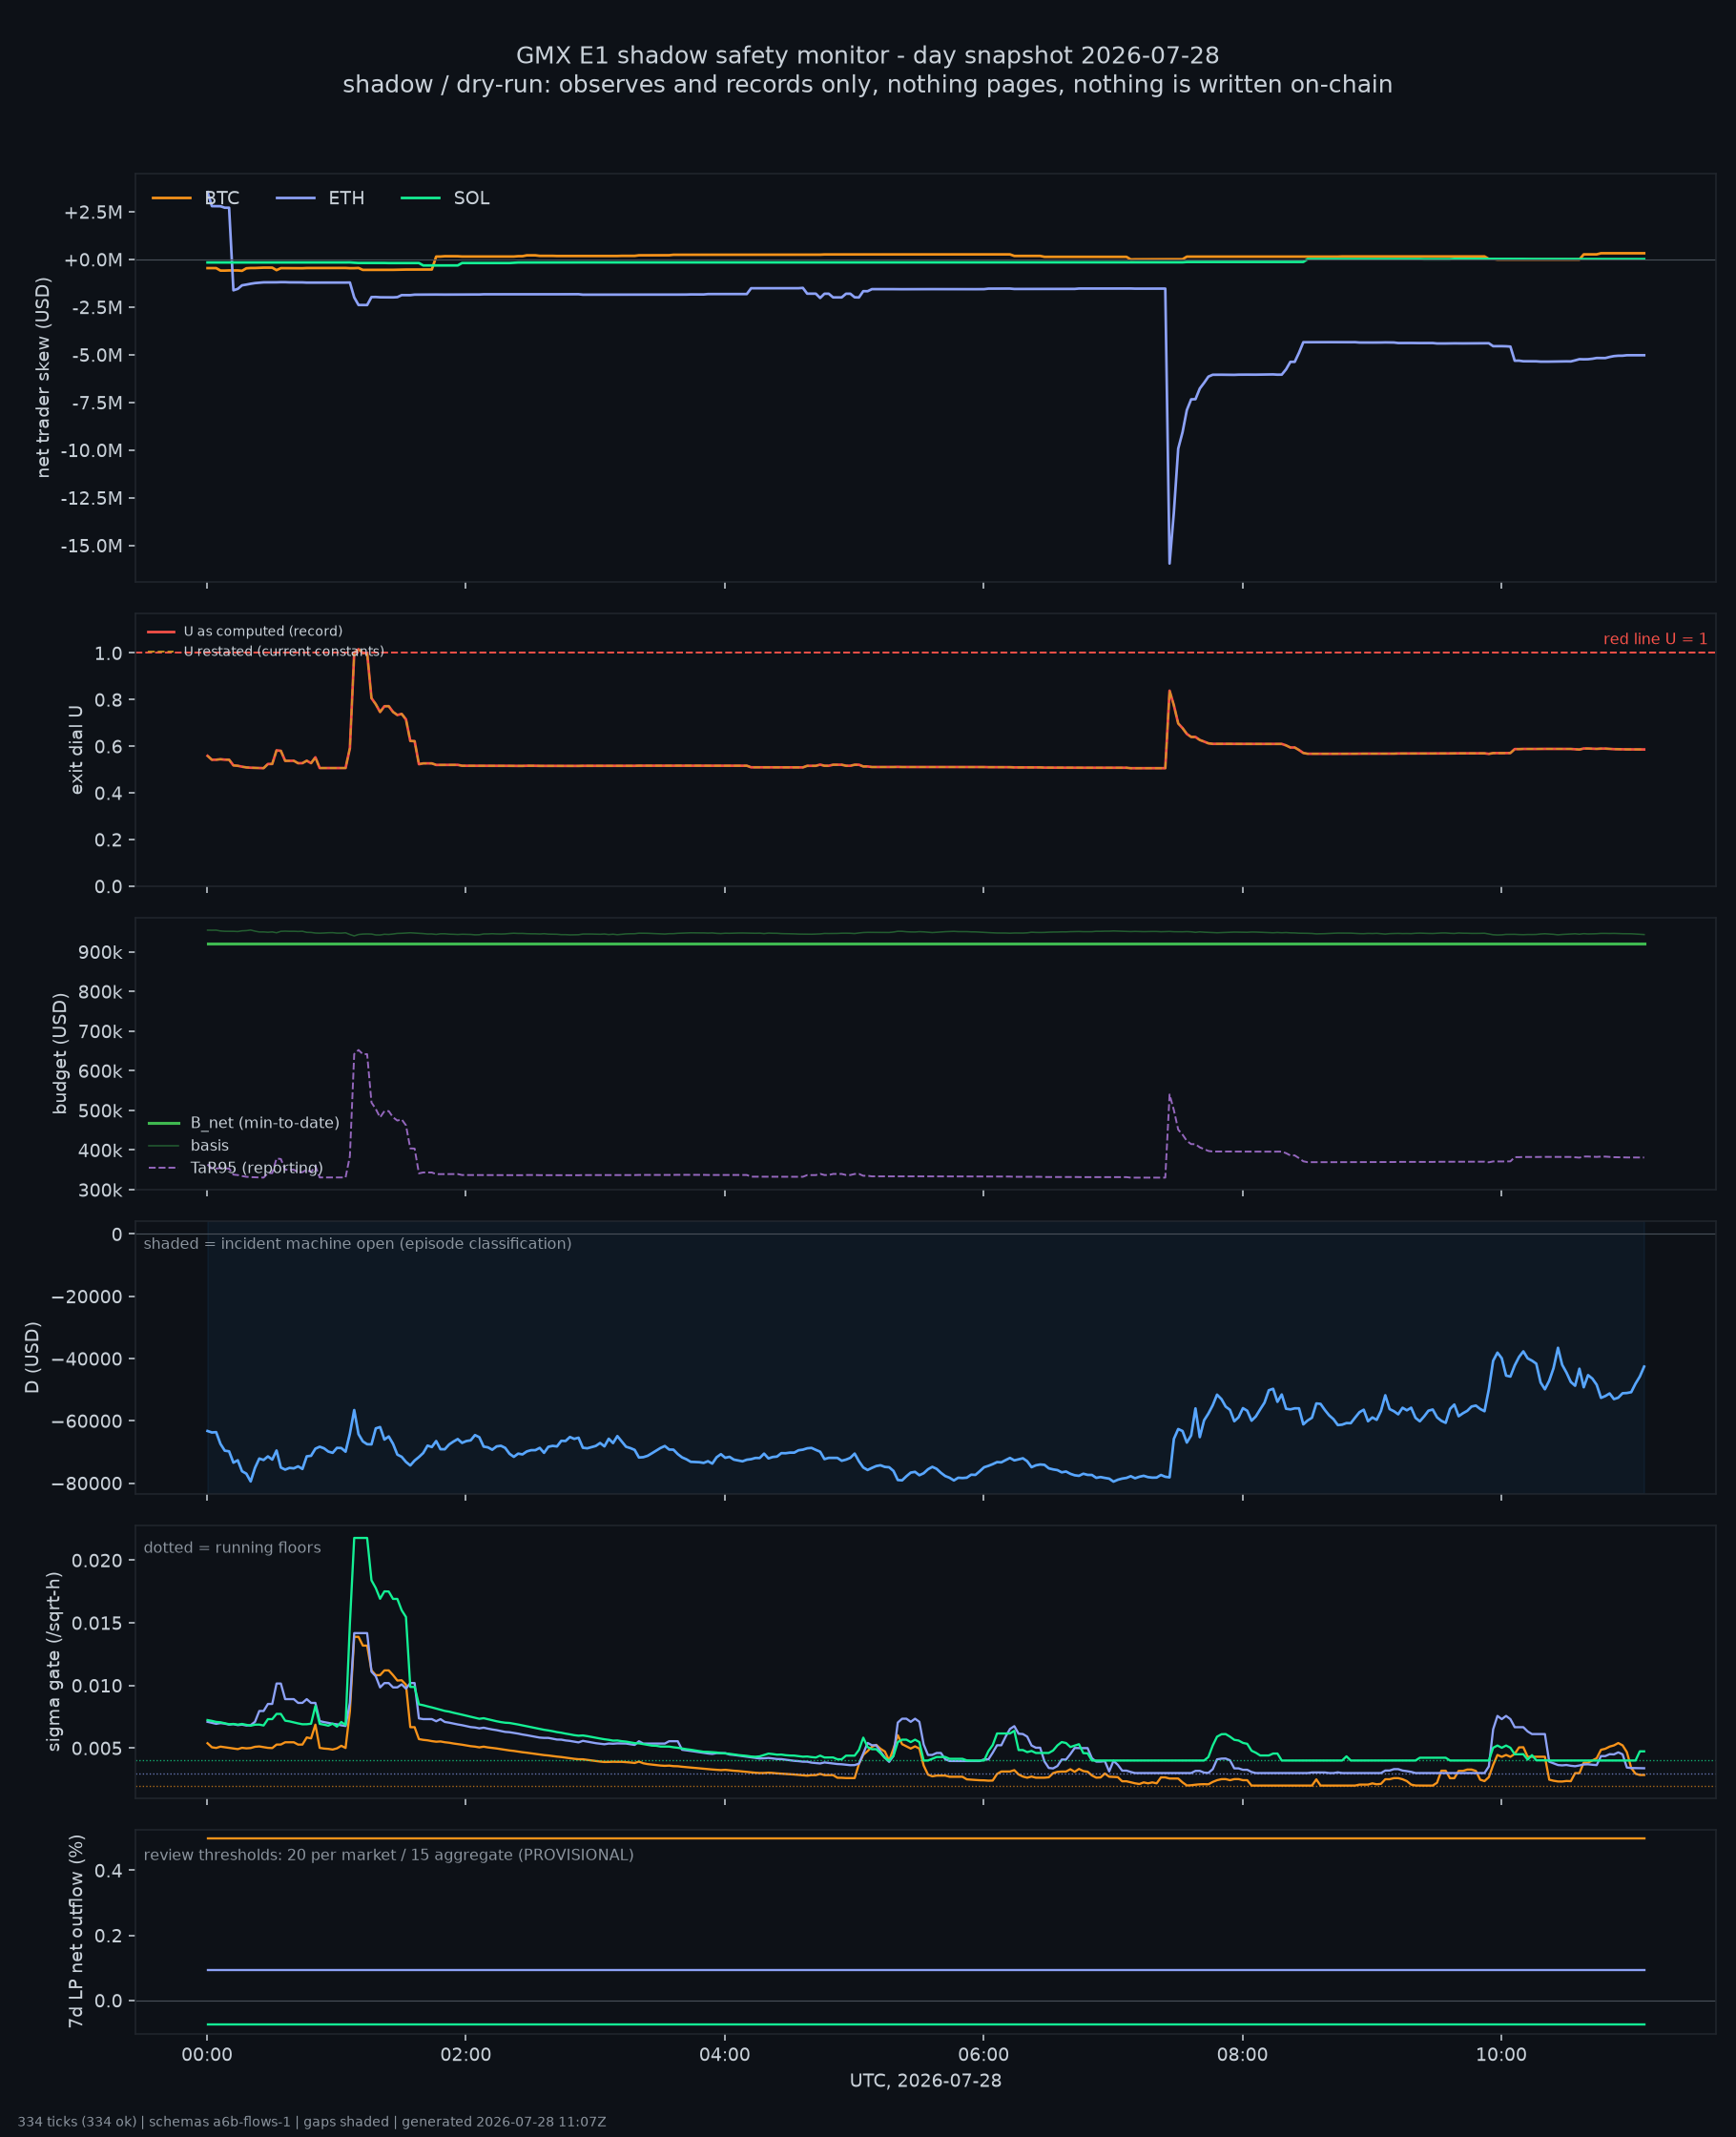Image resolution: width=1736 pixels, height=2137 pixels.
Task: Click the '0.015' sigma gate tick label
Action: click(97, 1623)
